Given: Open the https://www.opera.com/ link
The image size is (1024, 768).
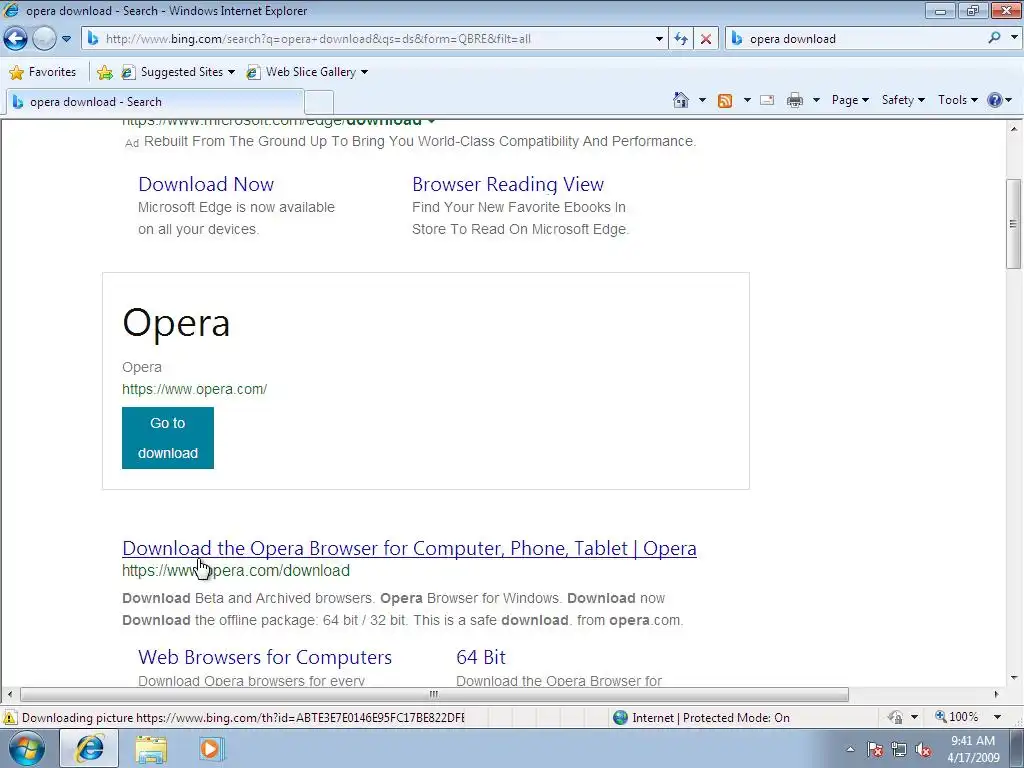Looking at the screenshot, I should coord(195,389).
